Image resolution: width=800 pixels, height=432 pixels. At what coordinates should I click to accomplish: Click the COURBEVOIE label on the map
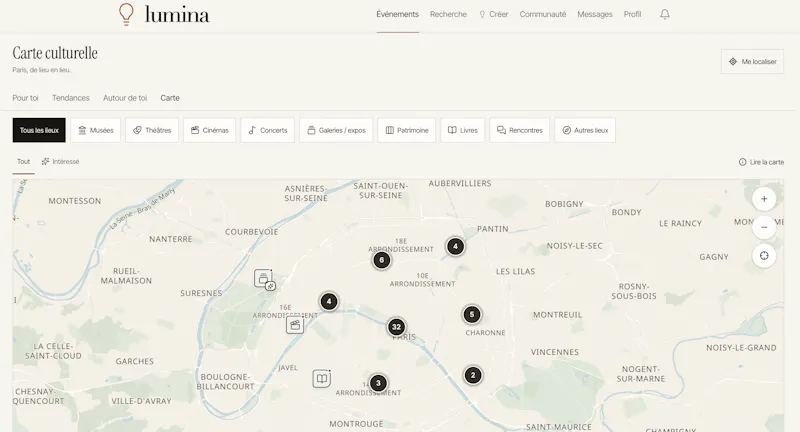[x=252, y=232]
